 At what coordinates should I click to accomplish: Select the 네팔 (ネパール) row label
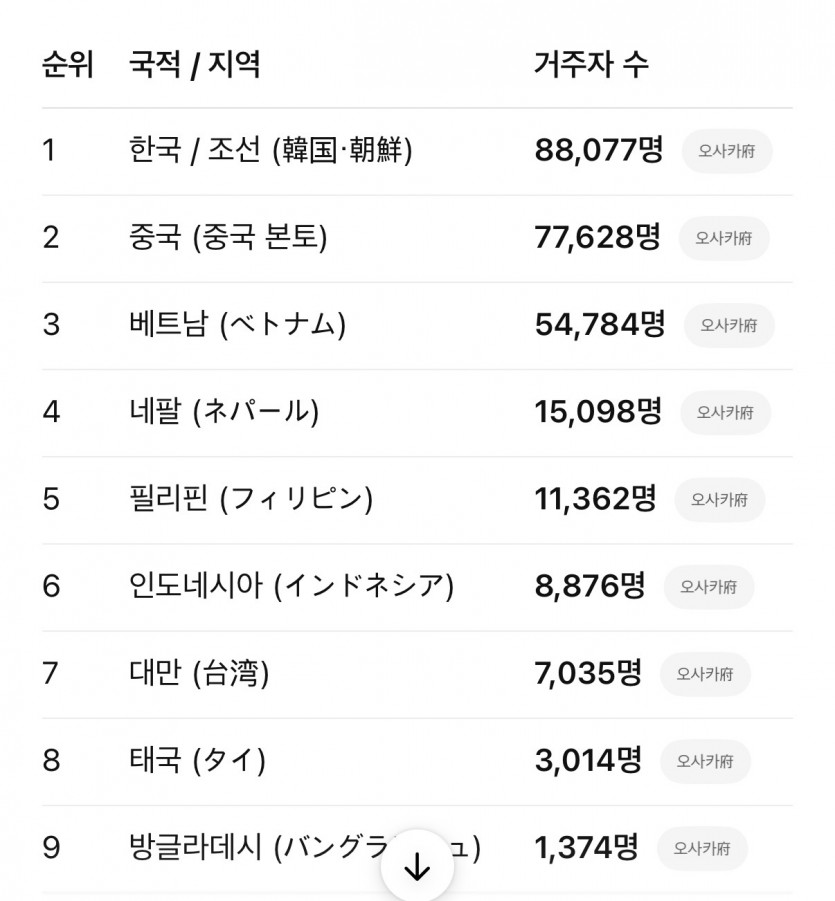click(224, 412)
